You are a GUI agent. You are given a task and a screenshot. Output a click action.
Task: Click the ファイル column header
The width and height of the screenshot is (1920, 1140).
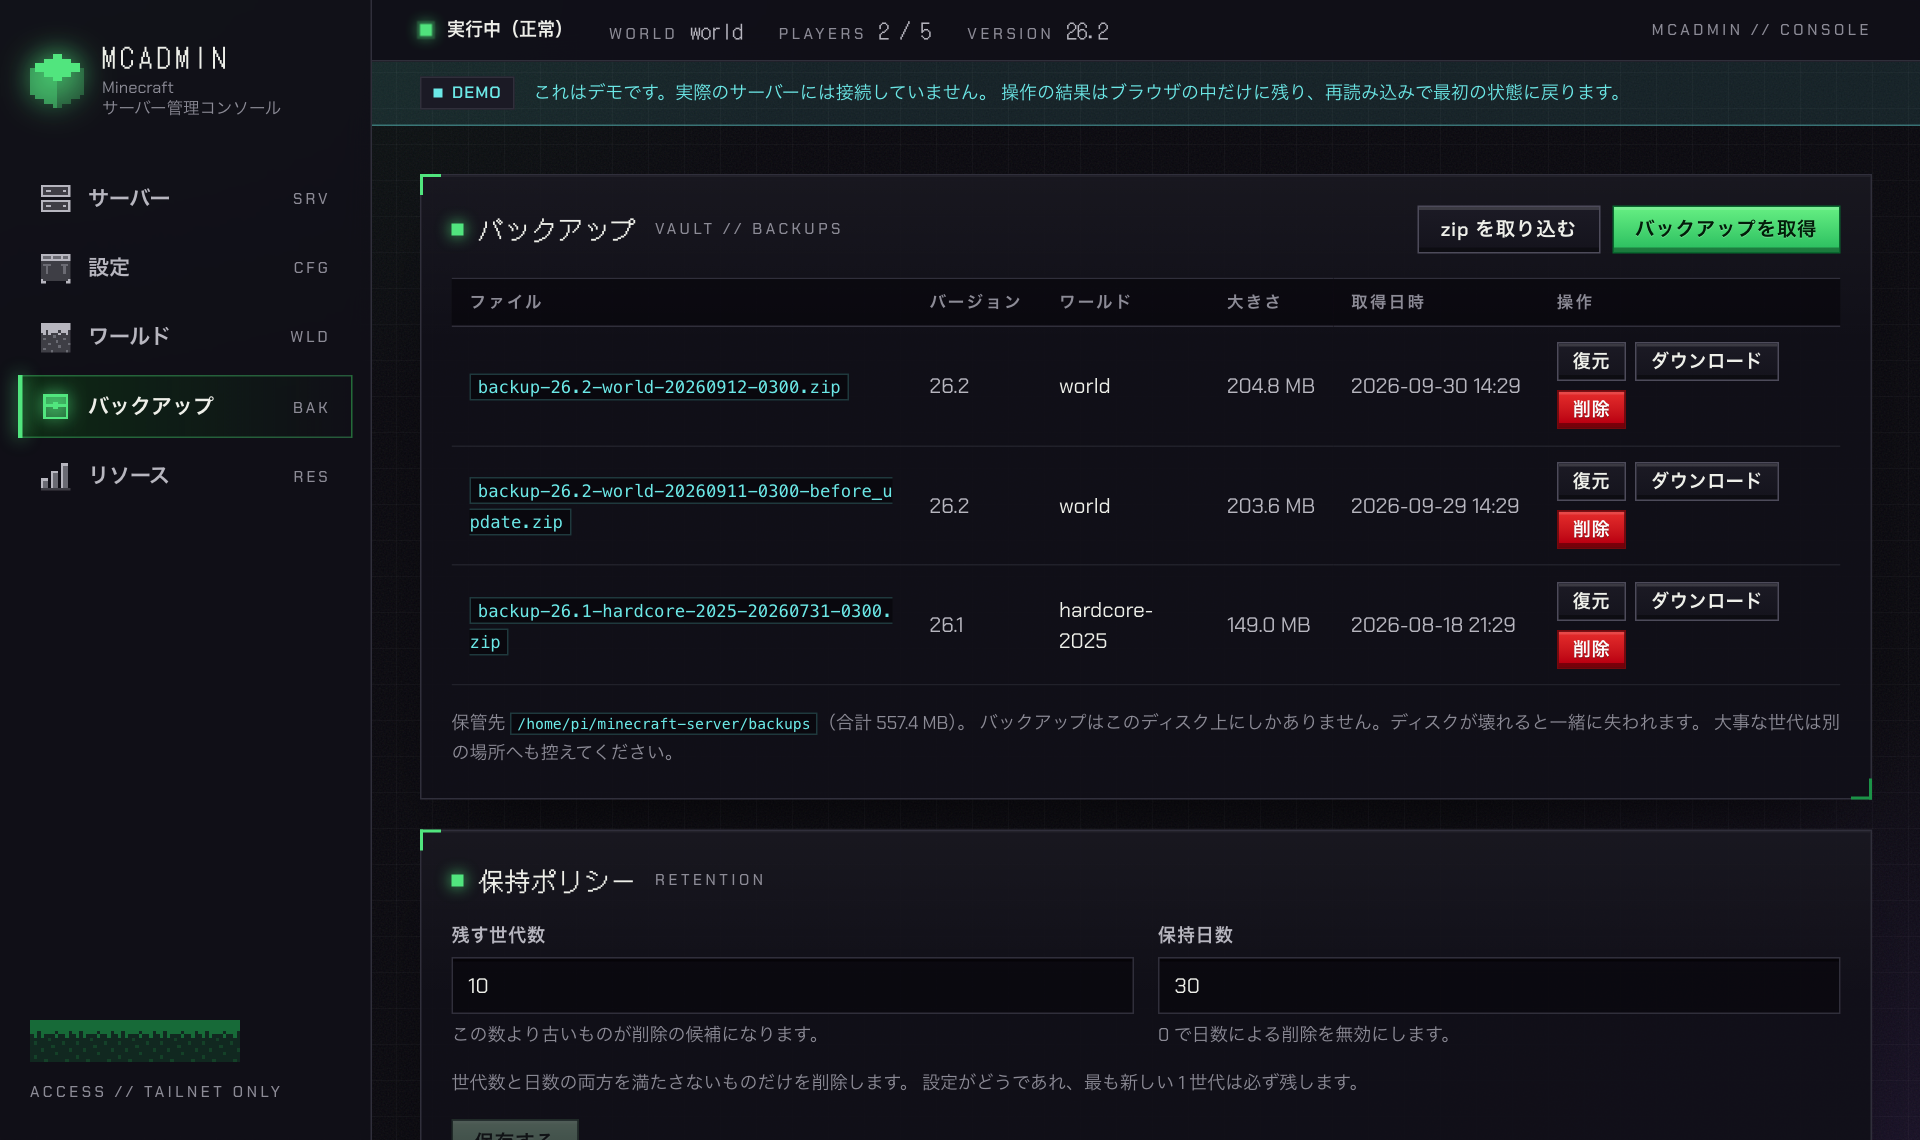[x=506, y=302]
